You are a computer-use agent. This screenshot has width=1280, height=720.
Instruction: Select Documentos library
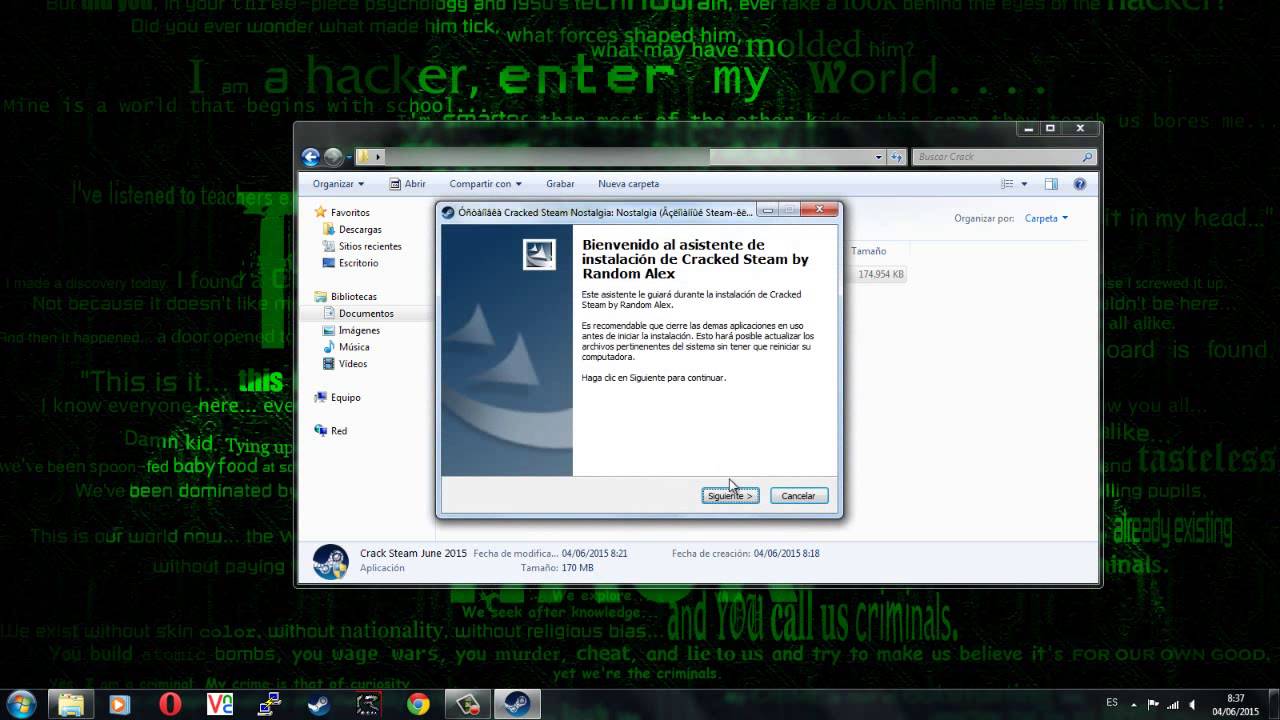[366, 313]
